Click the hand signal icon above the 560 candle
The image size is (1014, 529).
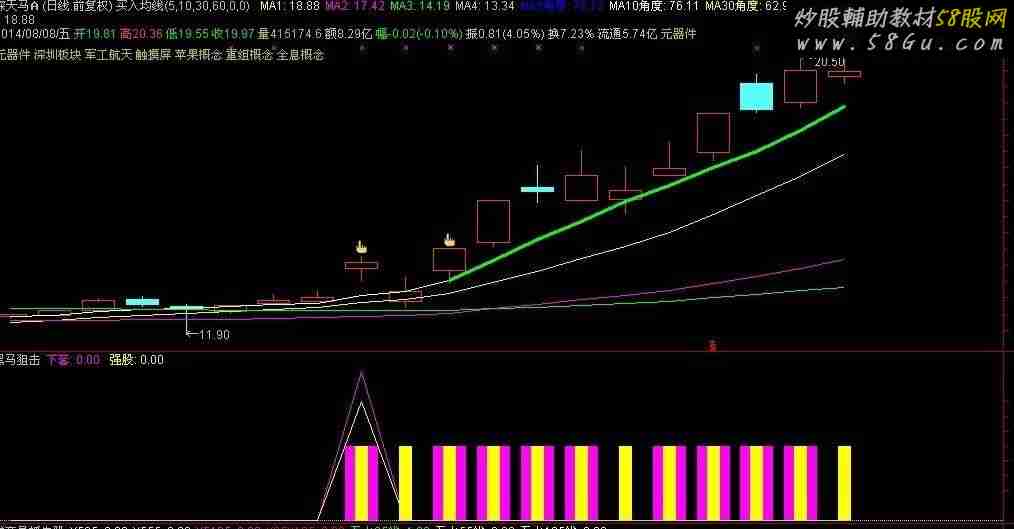click(x=361, y=247)
